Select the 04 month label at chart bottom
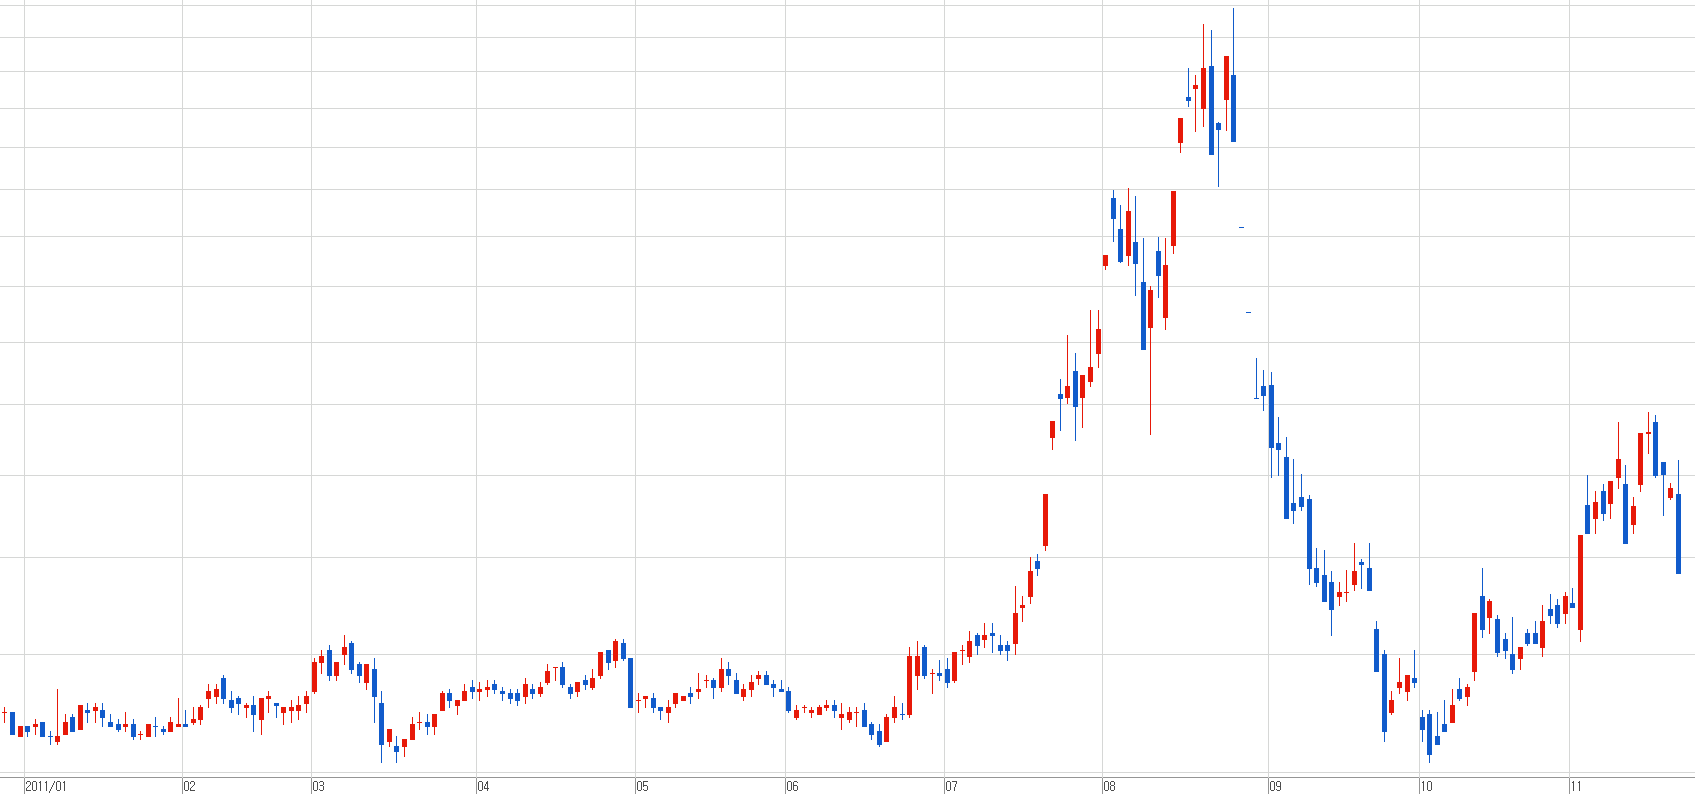Viewport: 1695px width, 794px height. tap(483, 786)
